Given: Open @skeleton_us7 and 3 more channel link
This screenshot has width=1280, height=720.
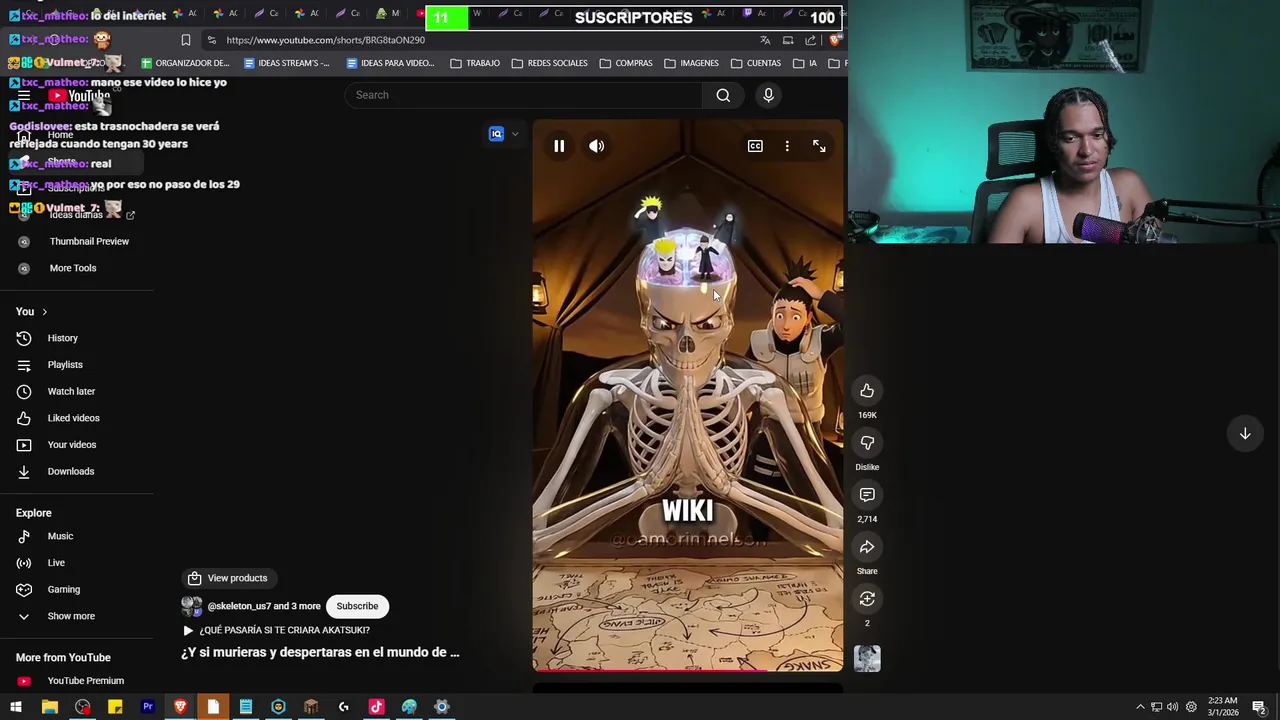Looking at the screenshot, I should 264,606.
